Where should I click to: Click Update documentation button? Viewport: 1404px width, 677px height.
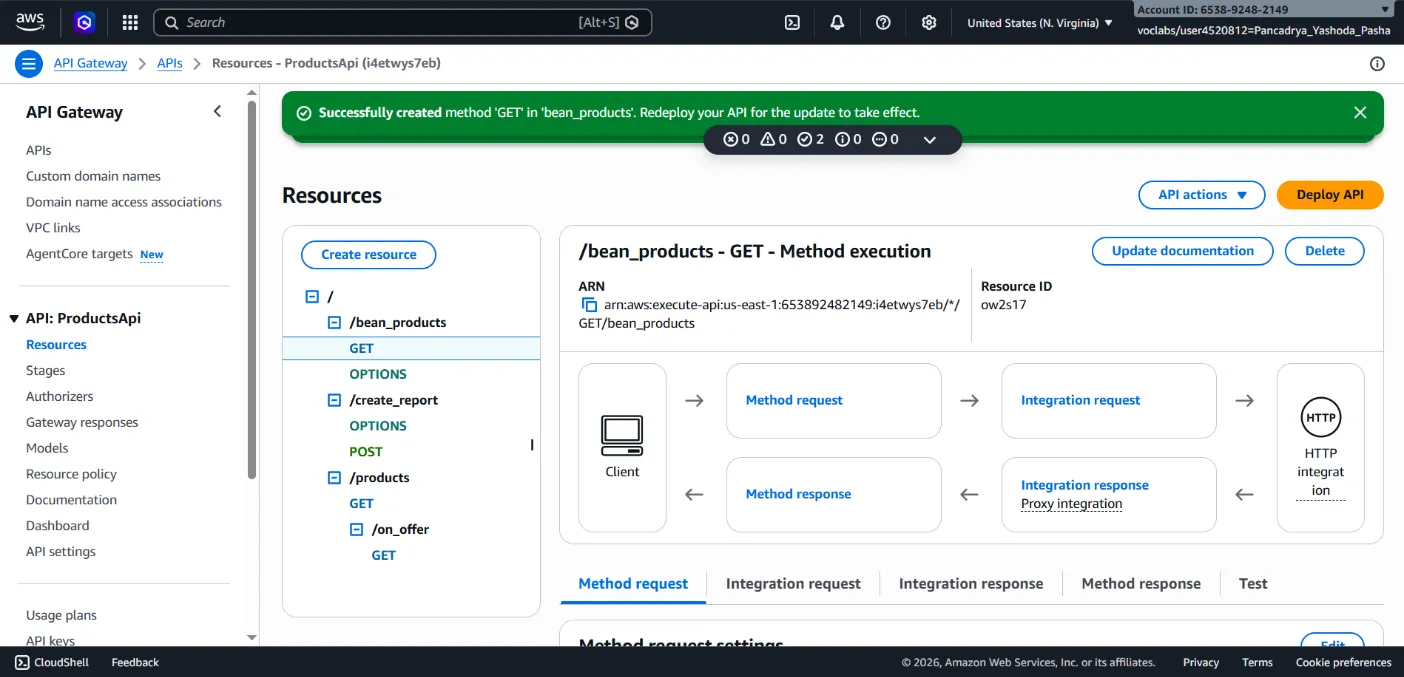1182,251
